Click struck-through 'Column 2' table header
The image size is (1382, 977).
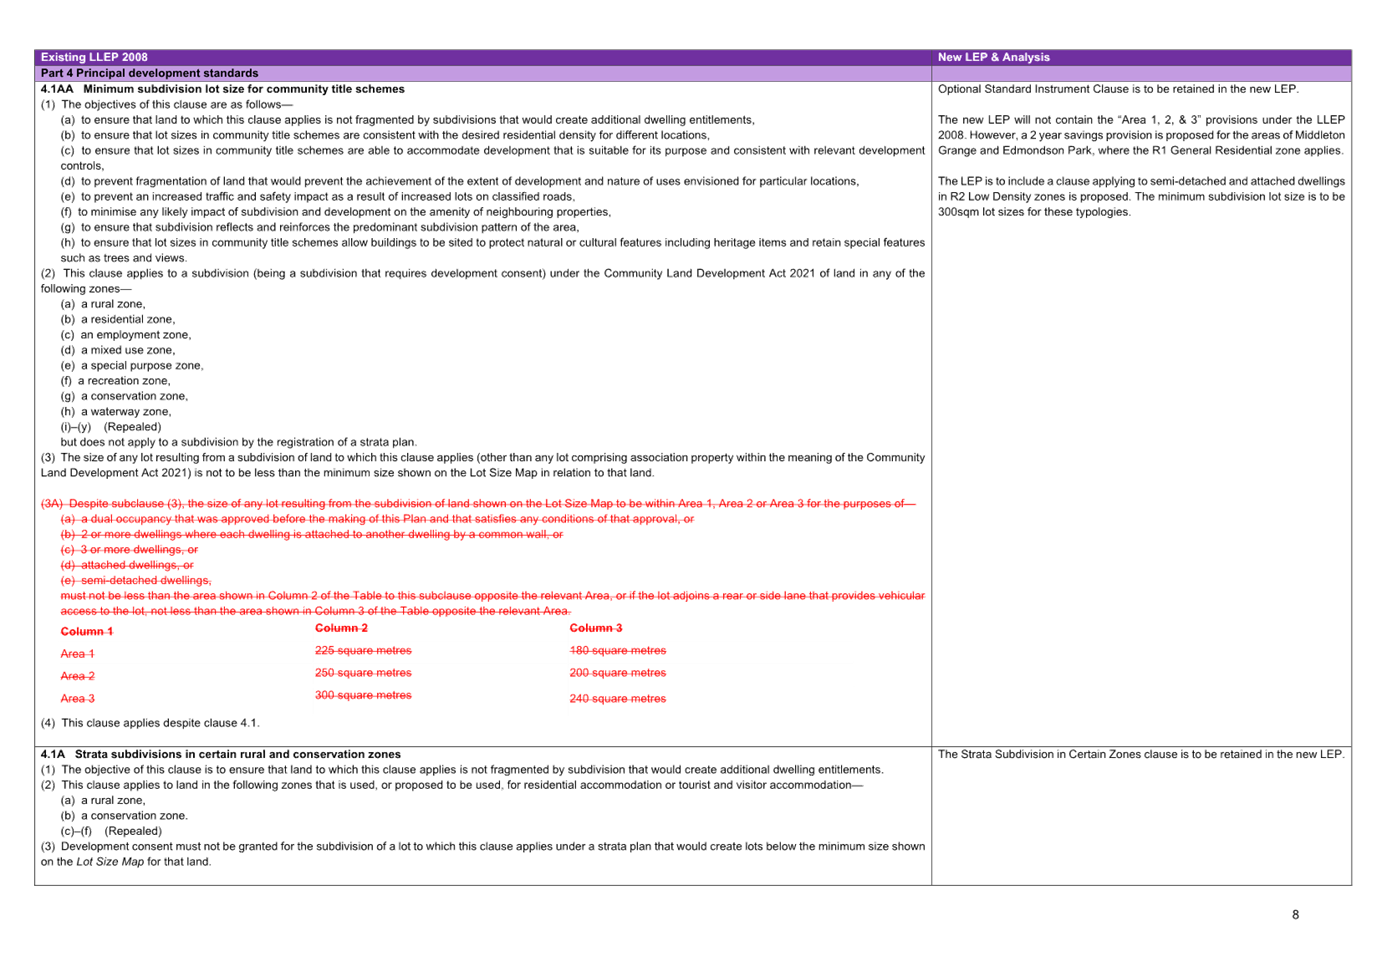click(342, 628)
